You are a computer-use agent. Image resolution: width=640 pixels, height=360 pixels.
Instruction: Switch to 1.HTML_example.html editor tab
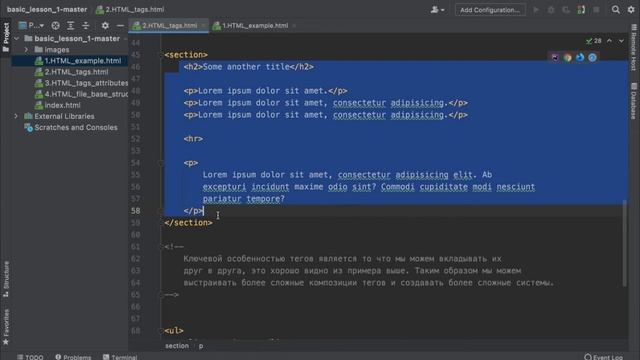pyautogui.click(x=255, y=26)
